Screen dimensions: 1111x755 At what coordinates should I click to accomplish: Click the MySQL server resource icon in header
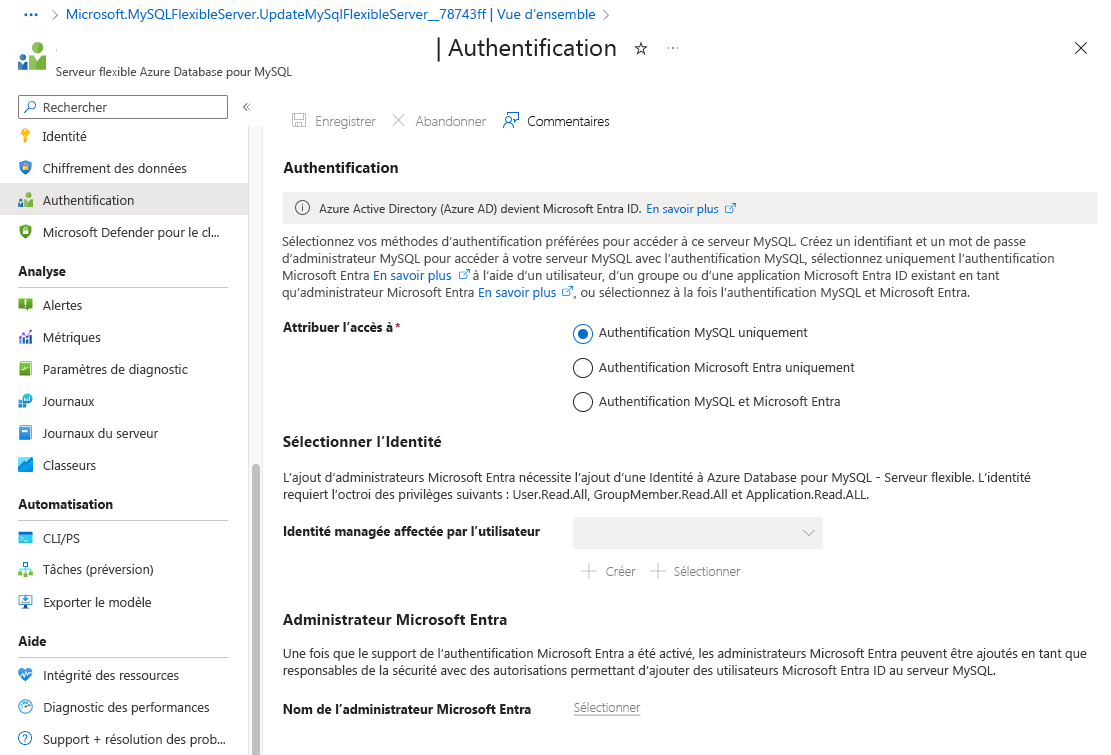33,57
